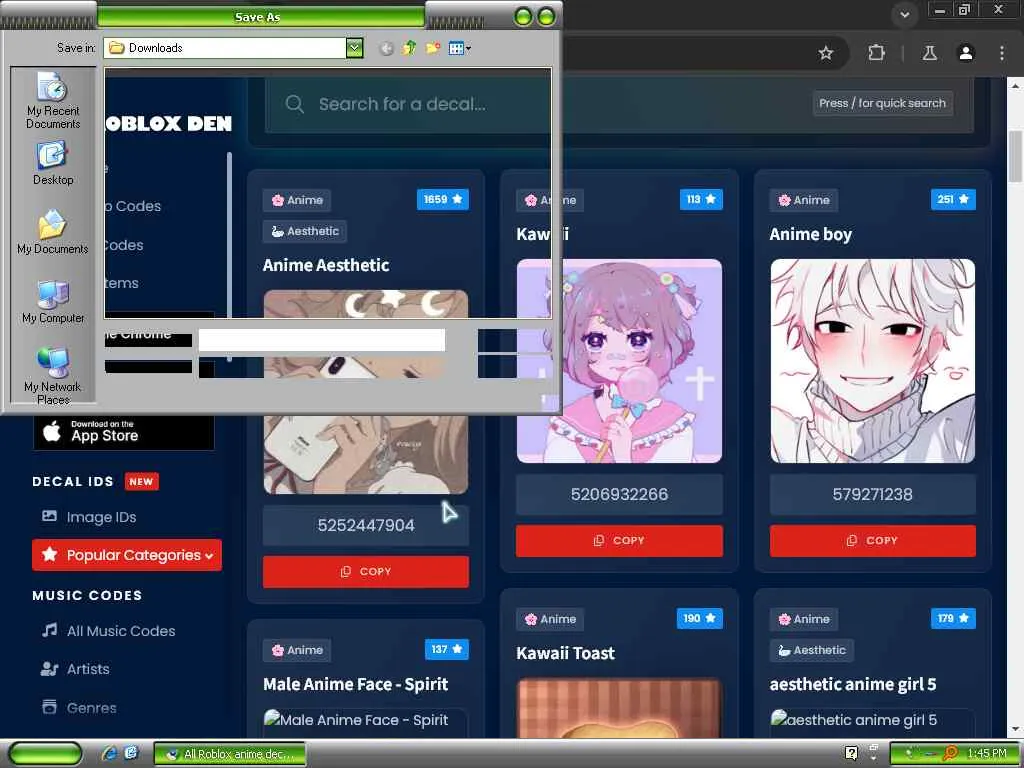
Task: Select Anime tag on Male Anime Face card
Action: coord(296,650)
